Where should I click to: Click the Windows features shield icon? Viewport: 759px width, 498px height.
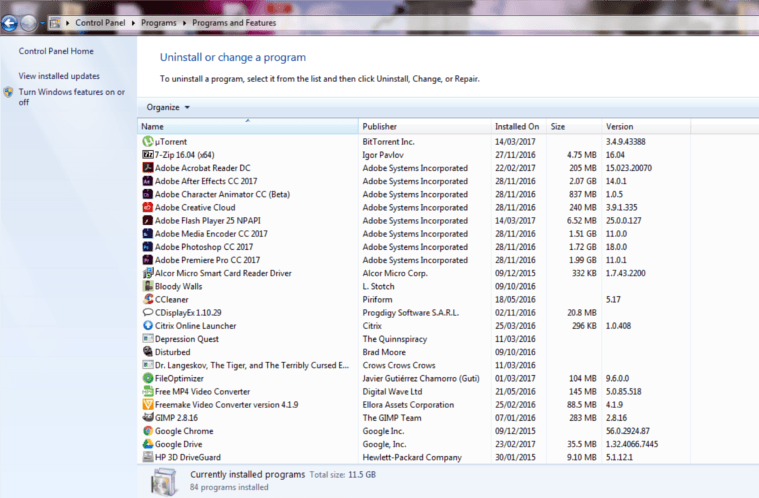(x=8, y=92)
